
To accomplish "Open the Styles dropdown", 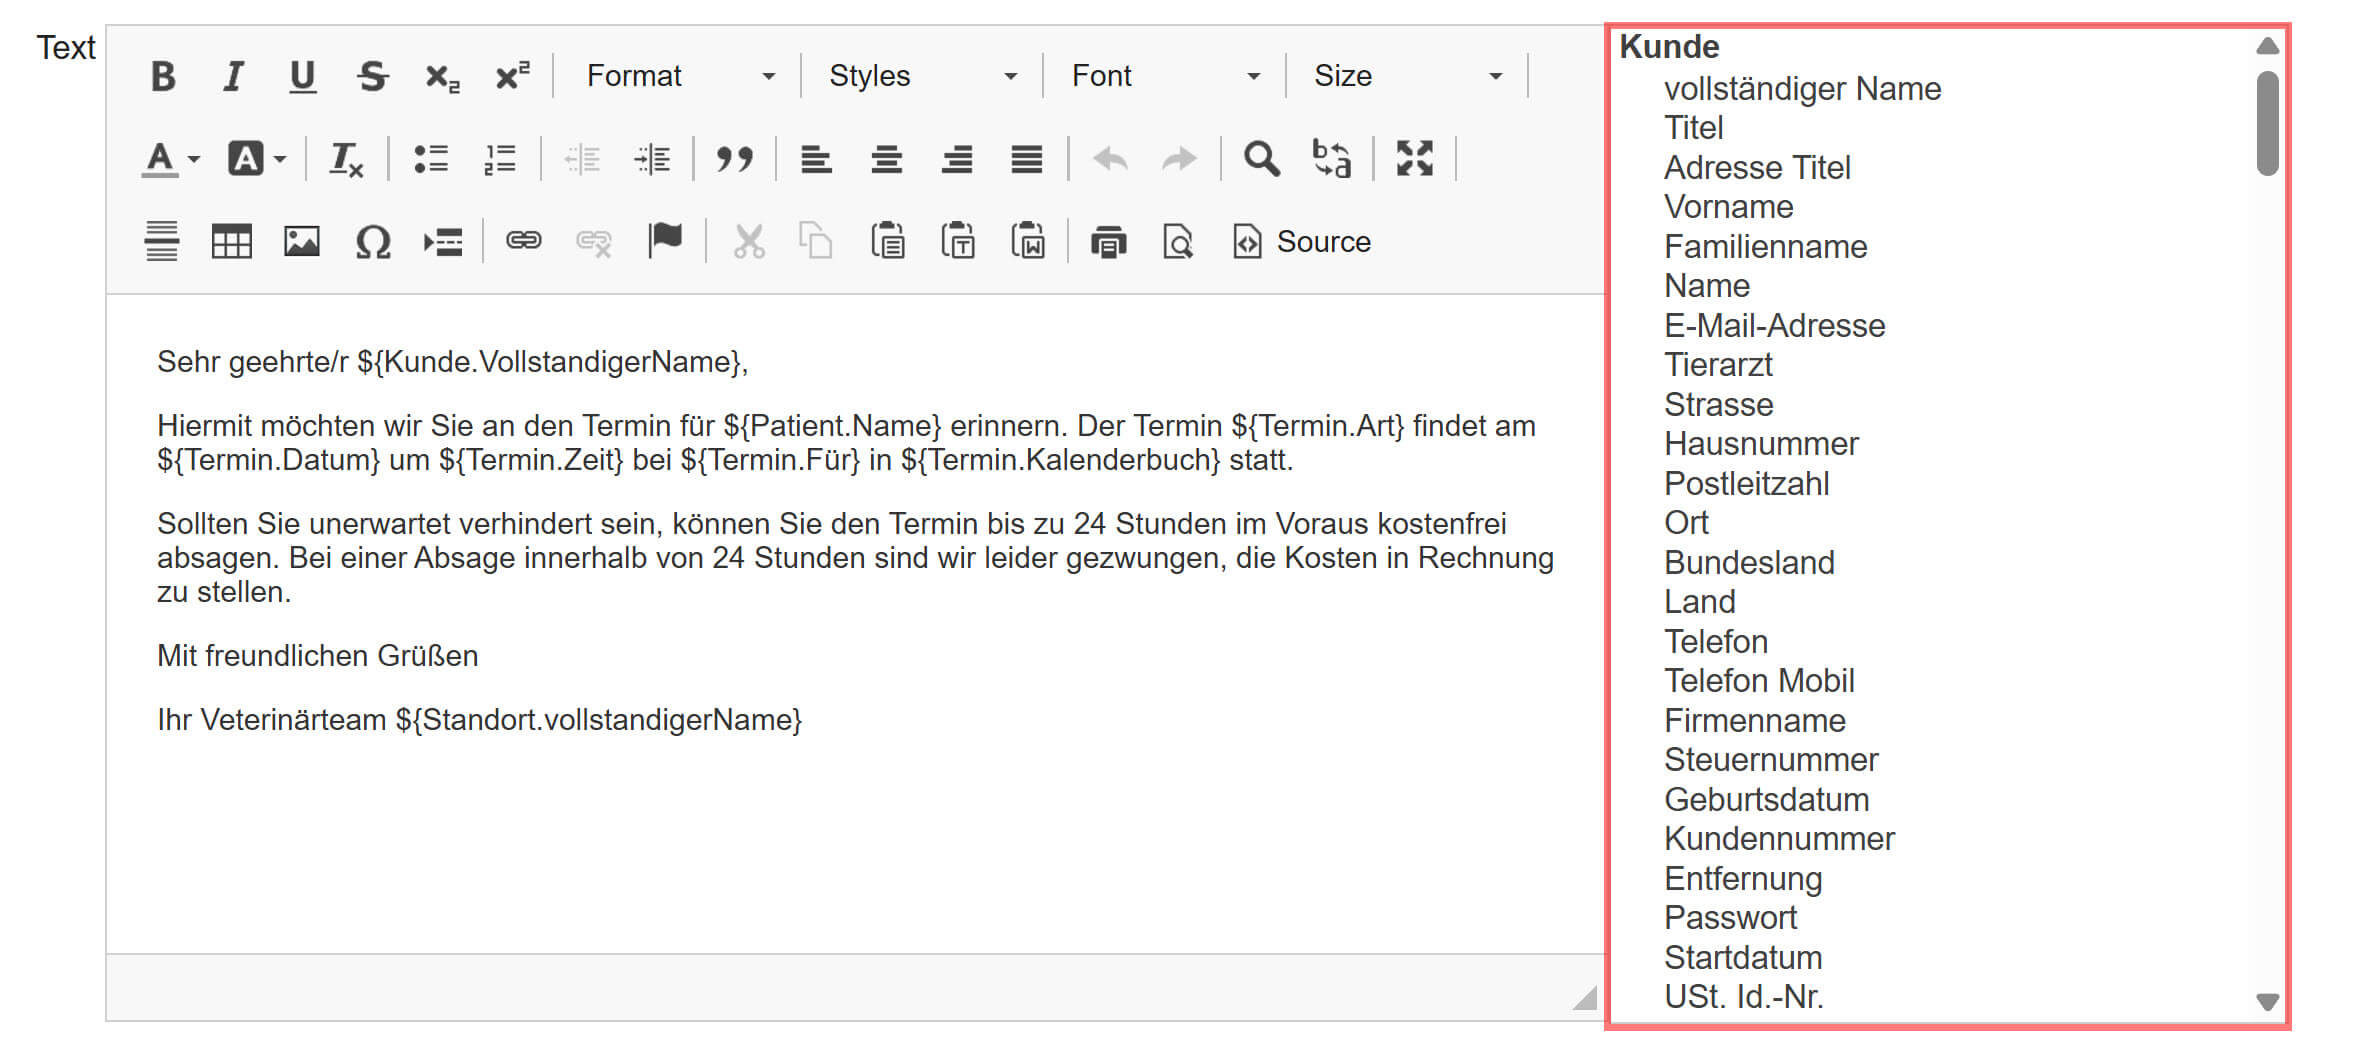I will pyautogui.click(x=922, y=76).
